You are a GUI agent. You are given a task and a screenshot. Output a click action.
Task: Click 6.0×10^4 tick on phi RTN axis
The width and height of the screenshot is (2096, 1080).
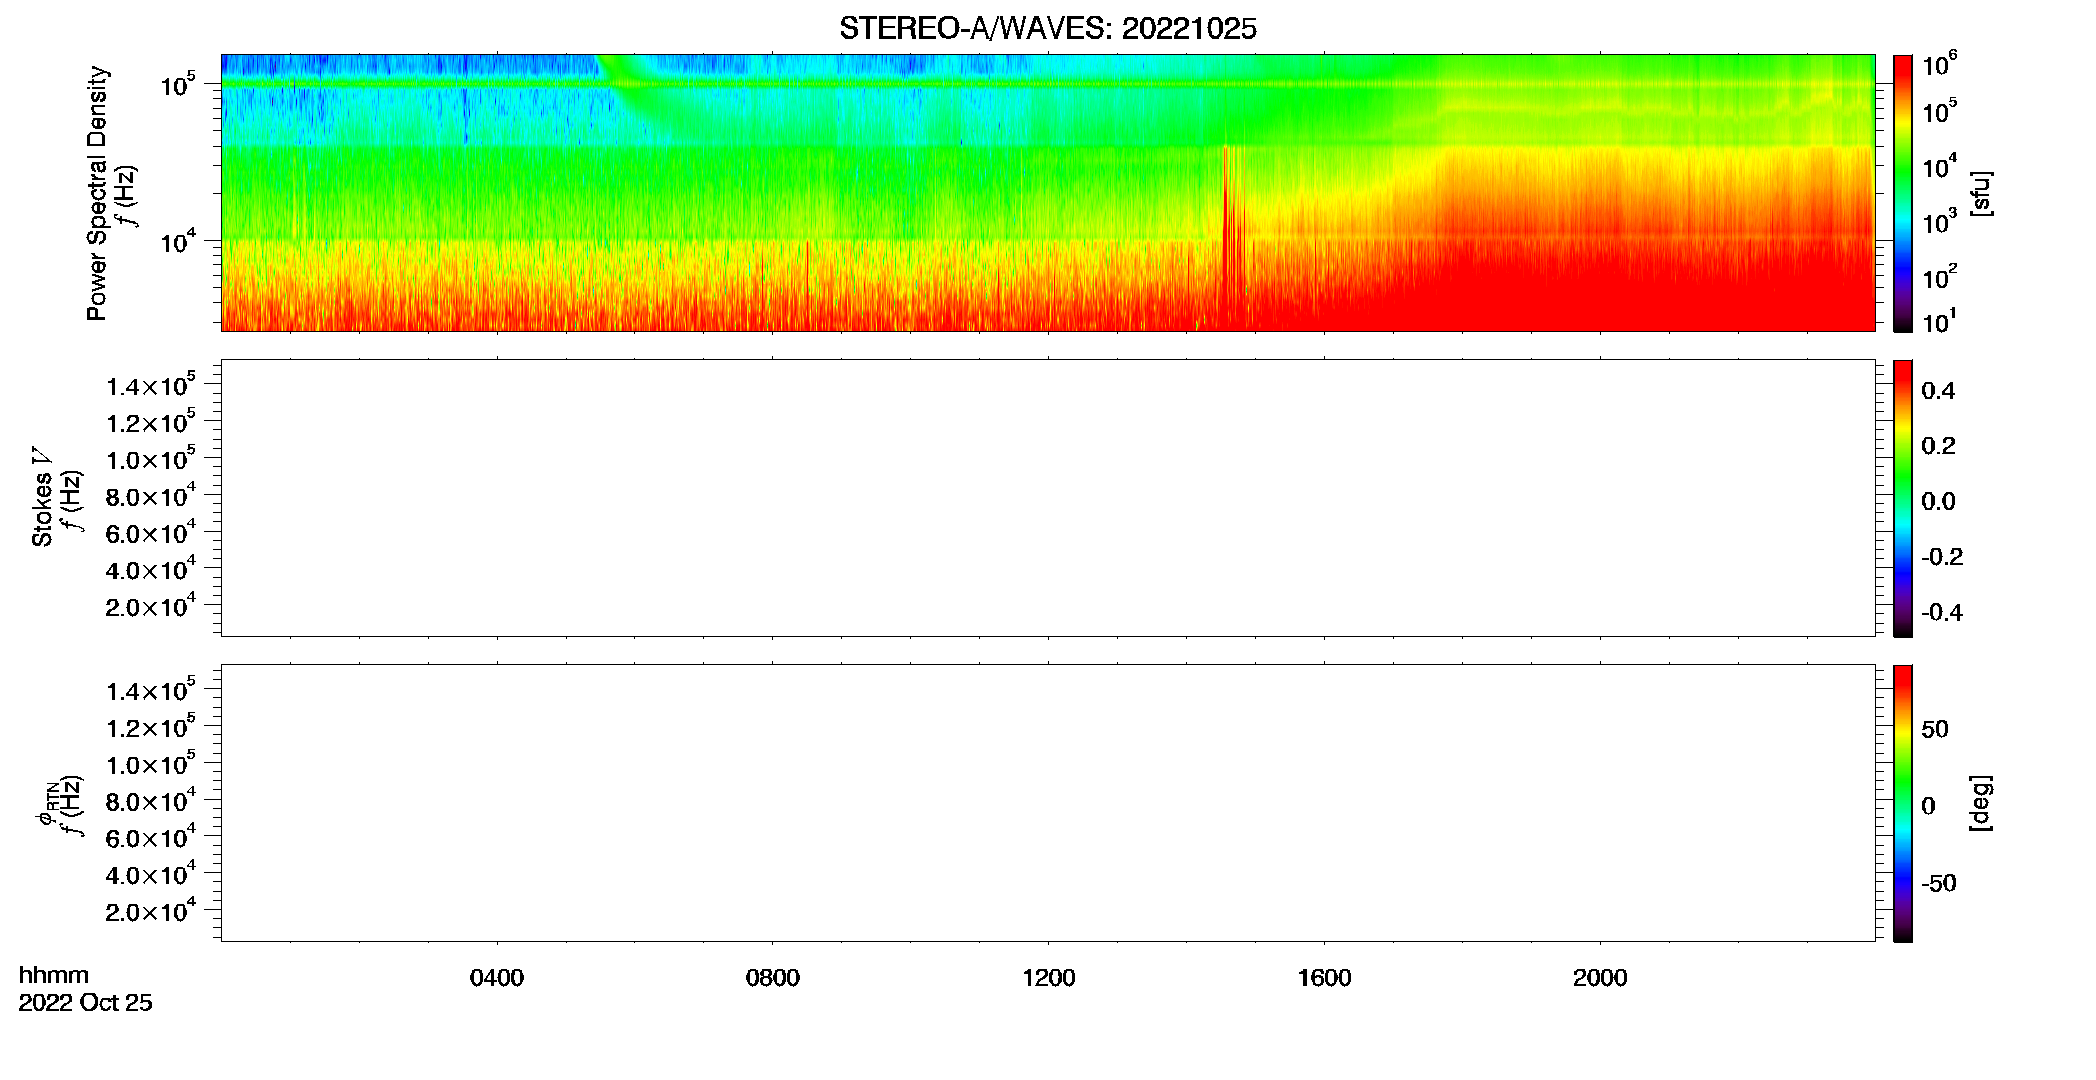click(151, 837)
